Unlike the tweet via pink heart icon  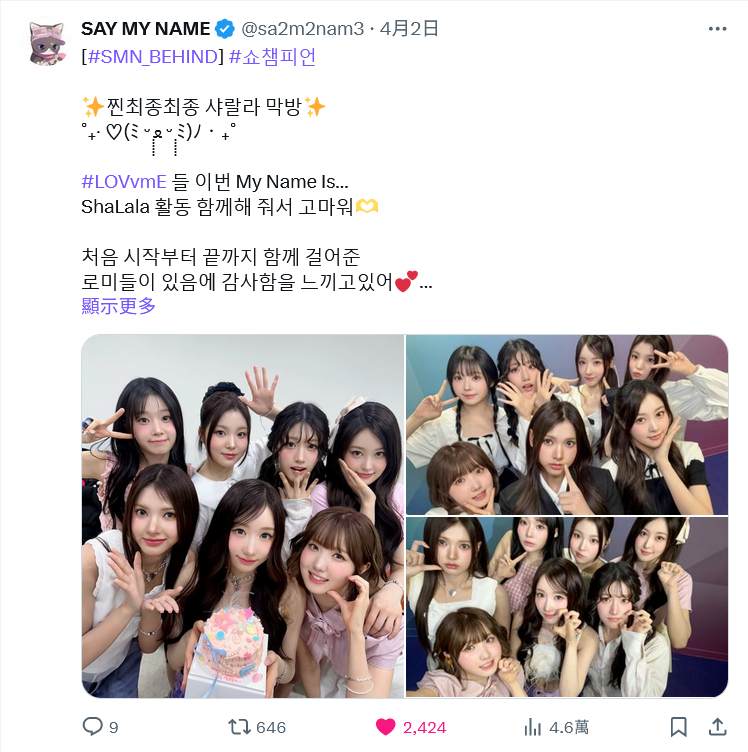pyautogui.click(x=386, y=727)
